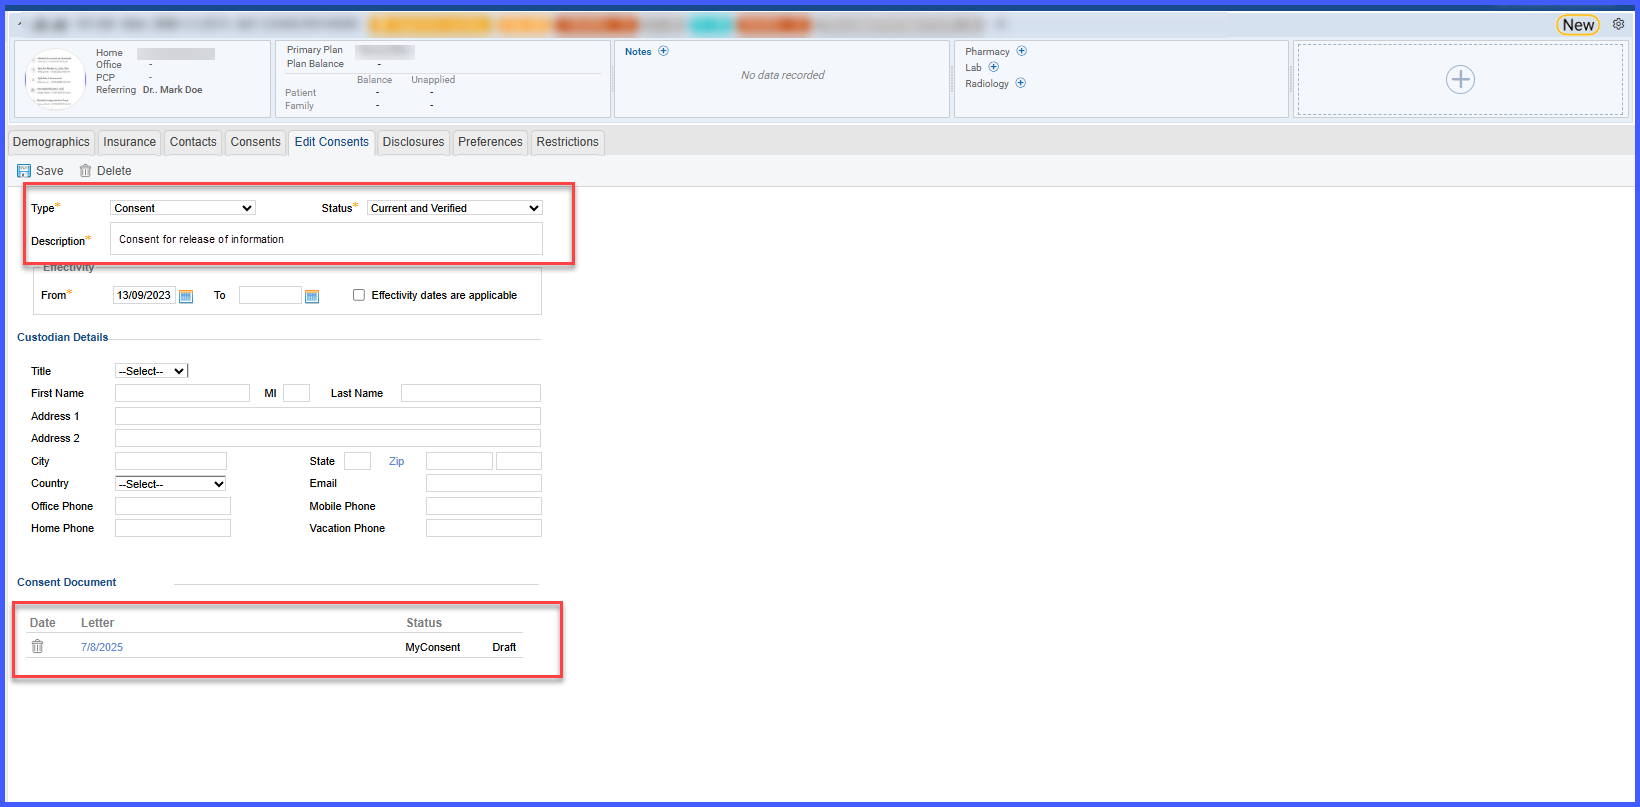Expand the Country select dropdown
Image resolution: width=1640 pixels, height=807 pixels.
(171, 484)
